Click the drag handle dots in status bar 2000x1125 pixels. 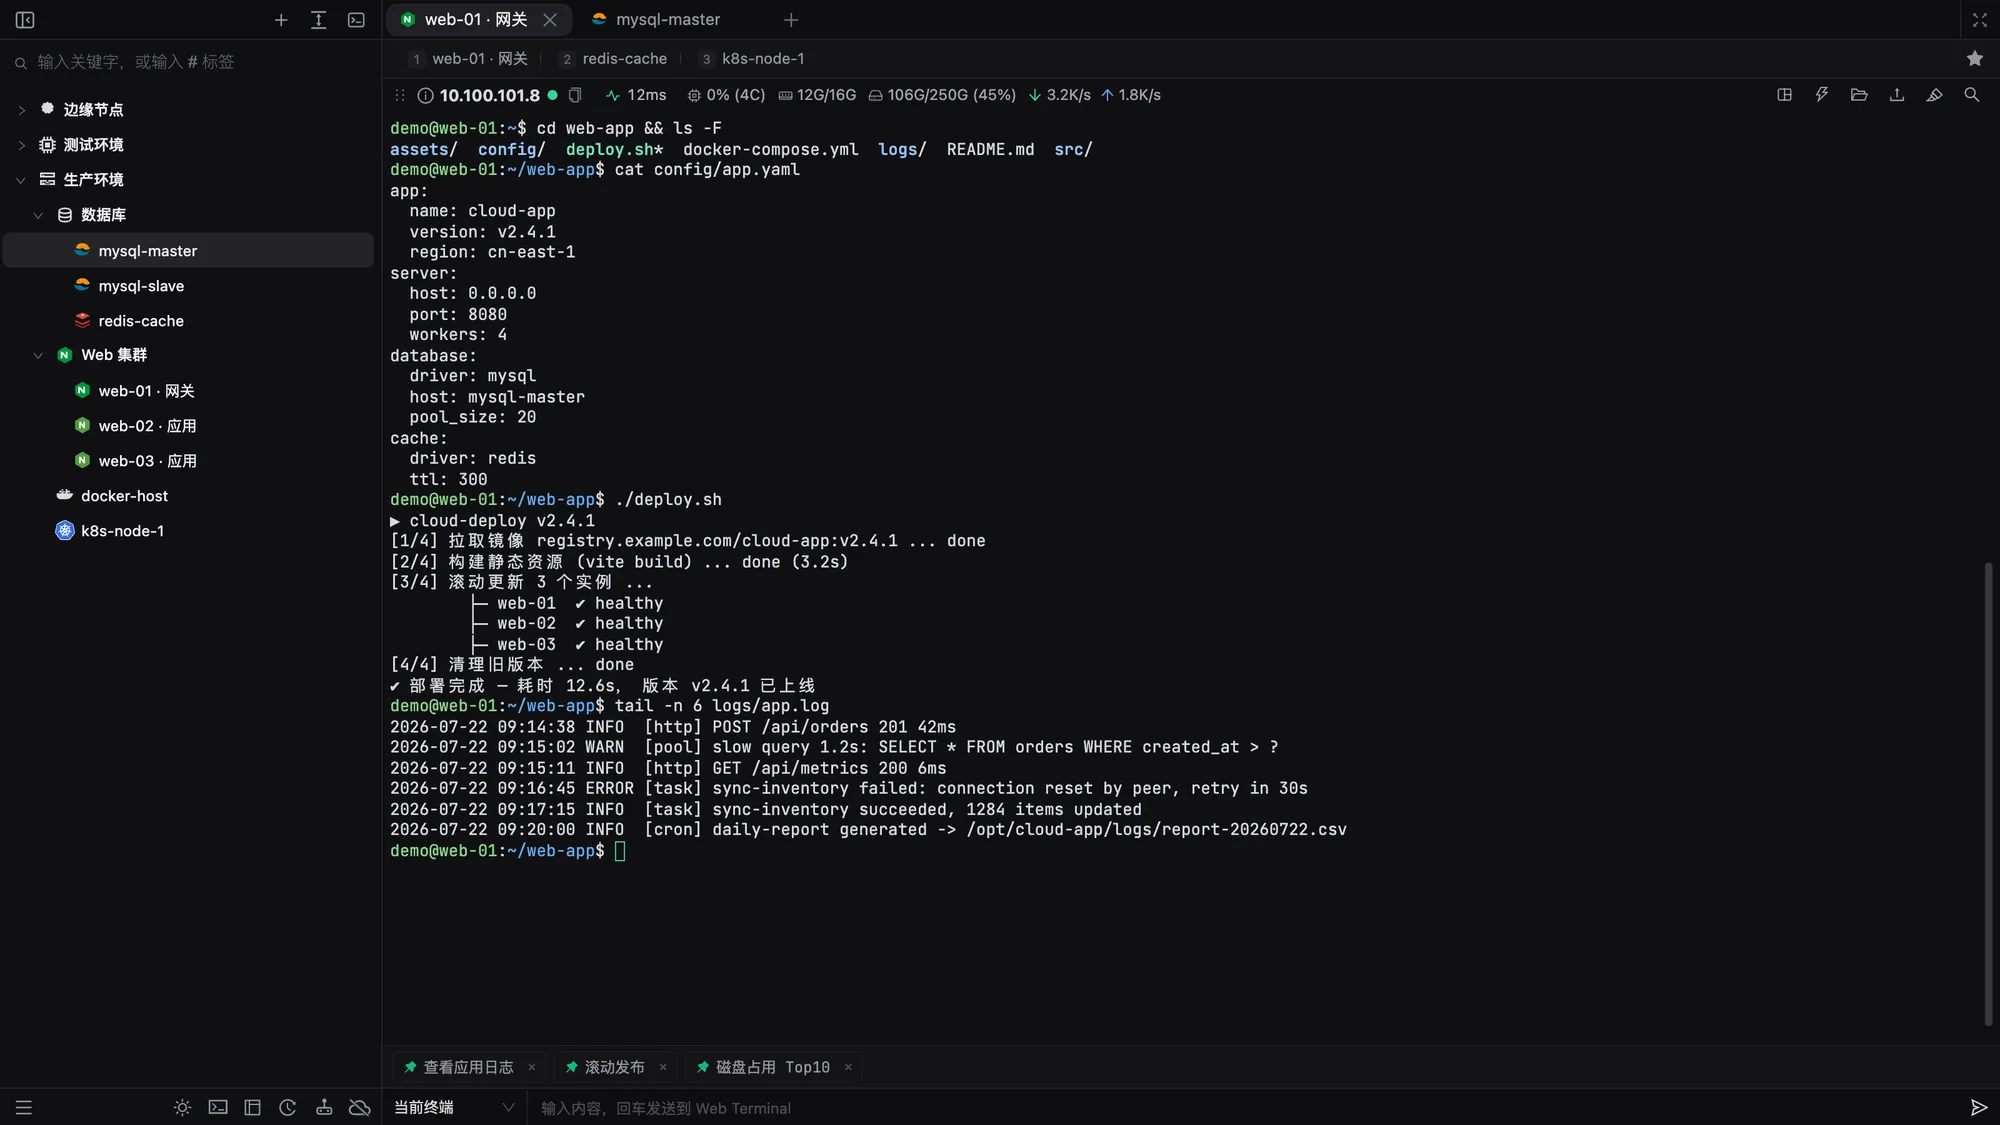click(x=399, y=95)
